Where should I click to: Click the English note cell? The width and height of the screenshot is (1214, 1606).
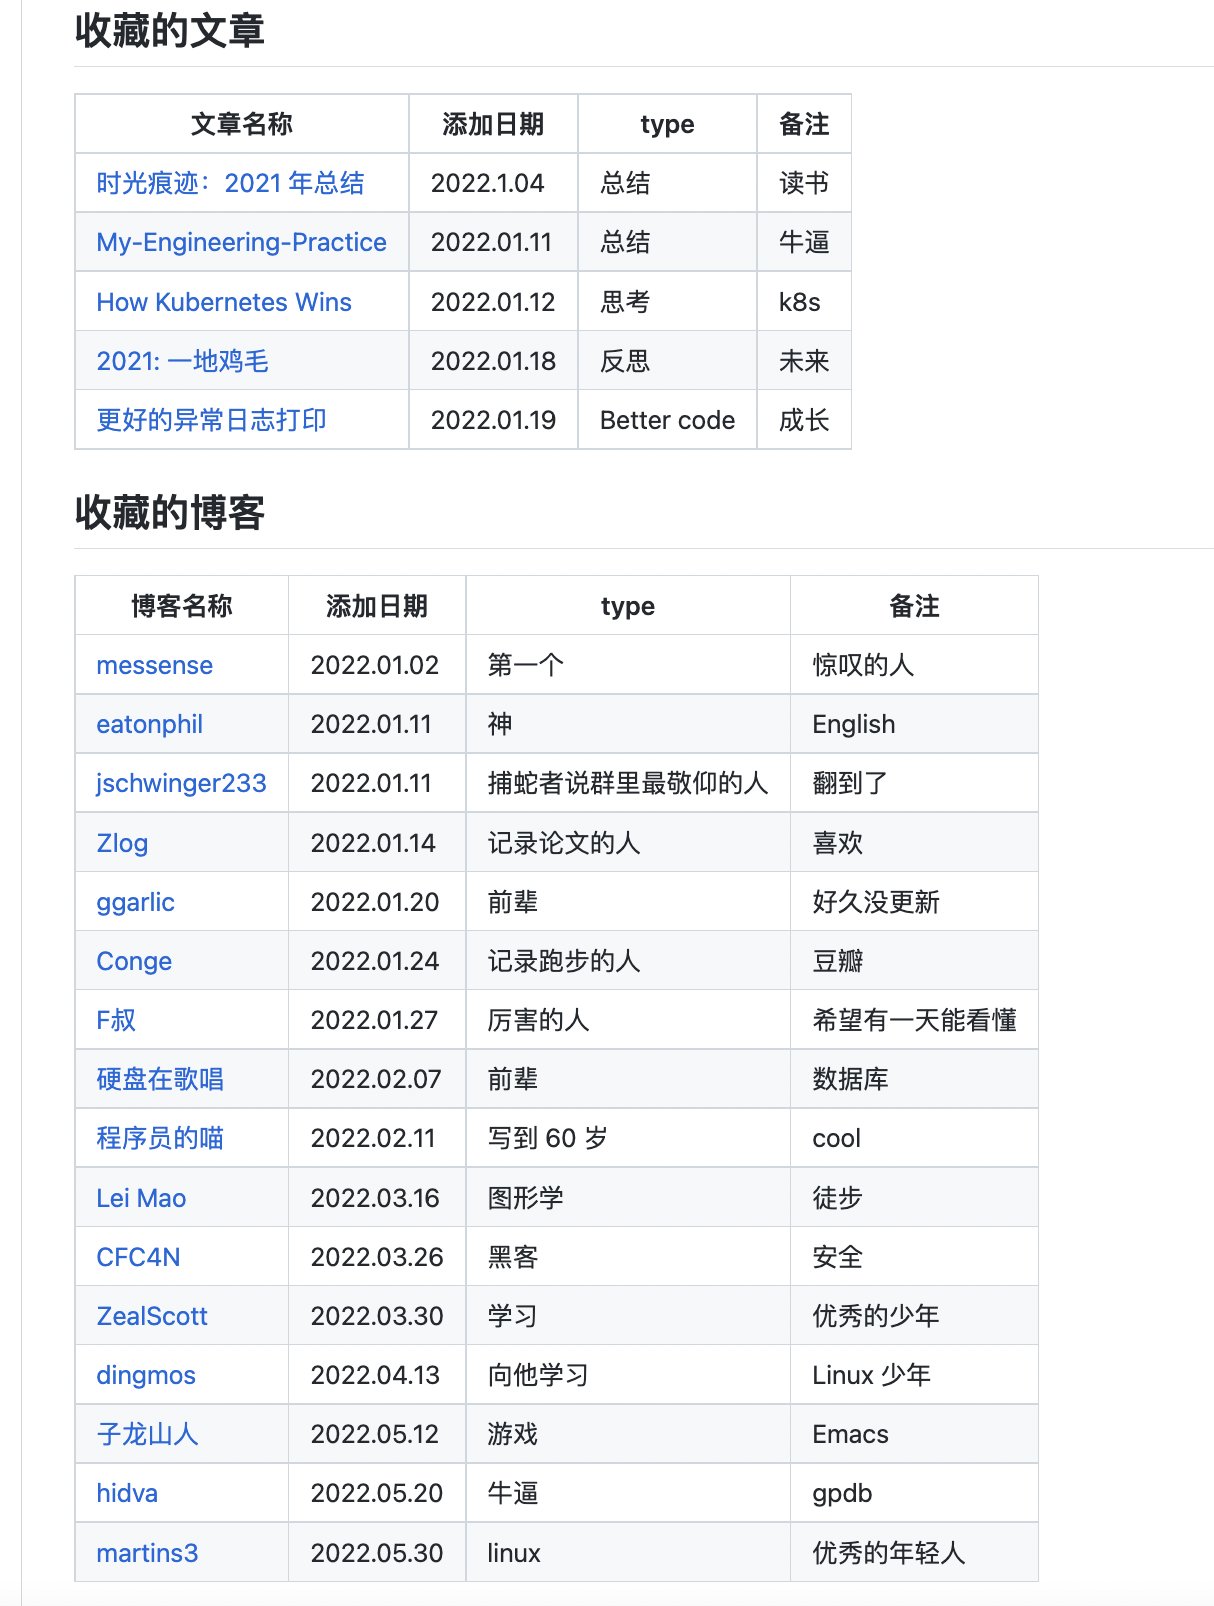pyautogui.click(x=914, y=724)
